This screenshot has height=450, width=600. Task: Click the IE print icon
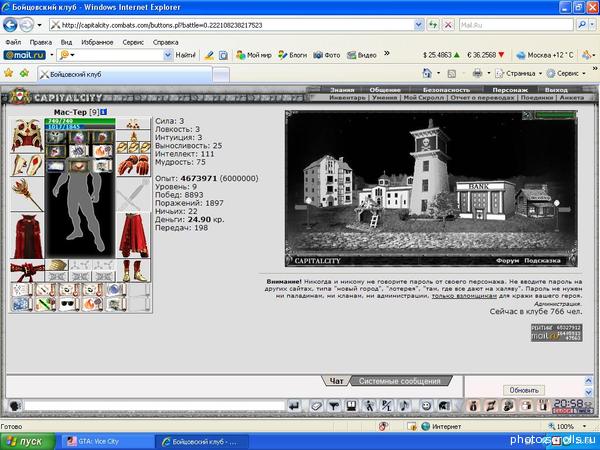pyautogui.click(x=477, y=73)
